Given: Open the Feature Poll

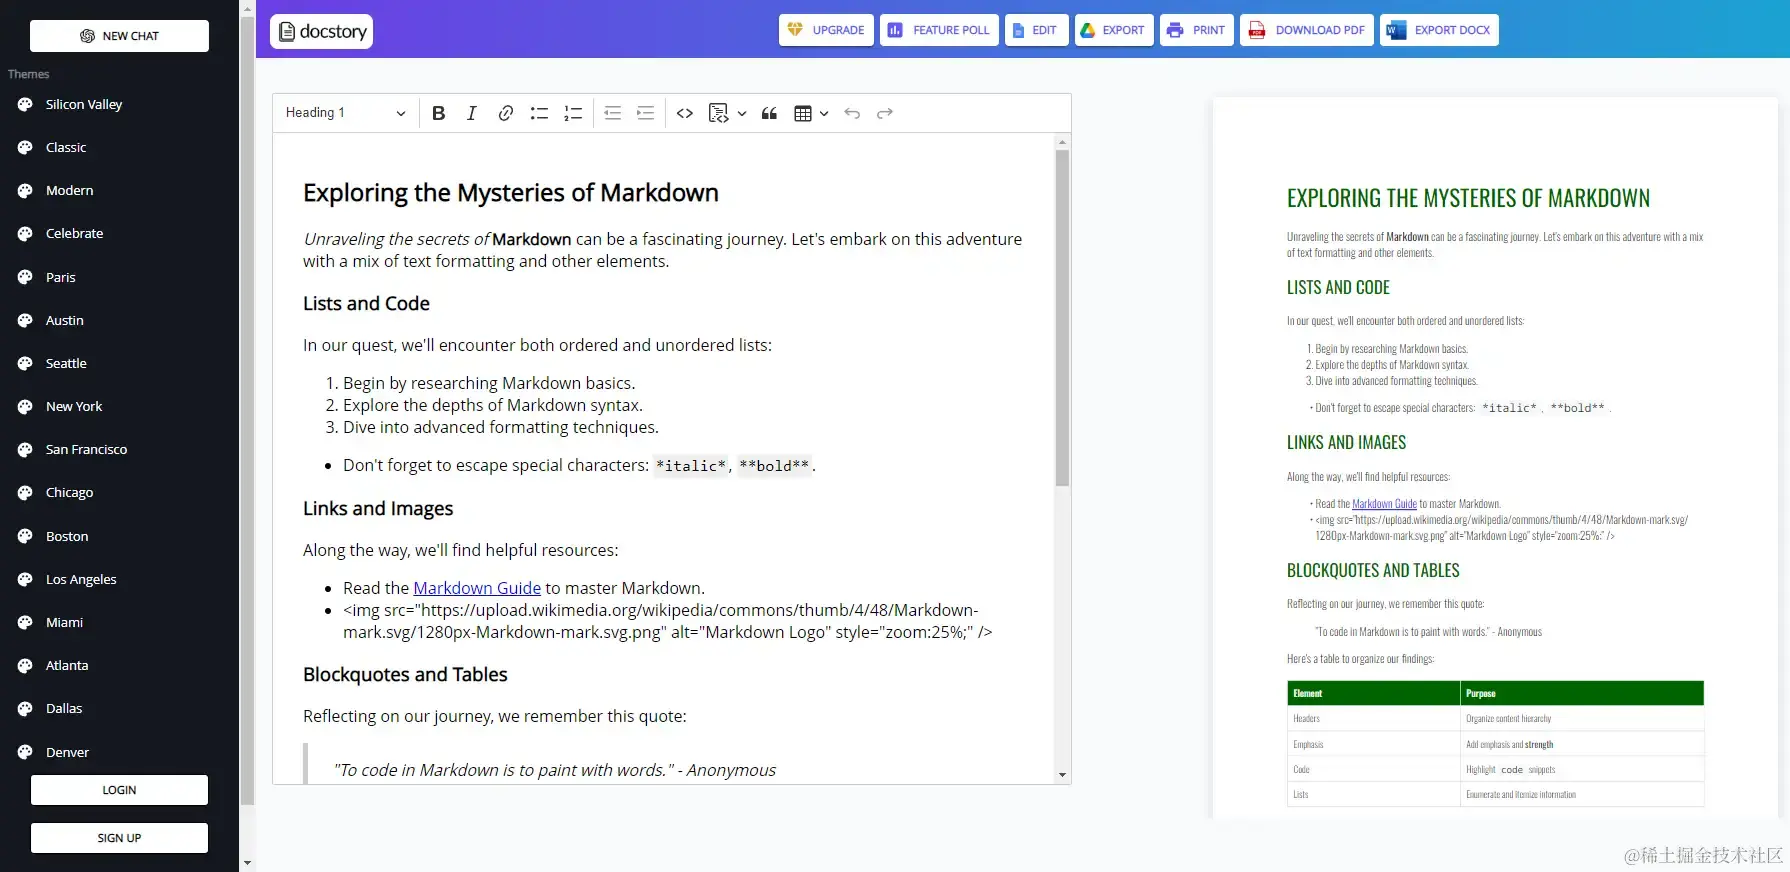Looking at the screenshot, I should [x=939, y=30].
